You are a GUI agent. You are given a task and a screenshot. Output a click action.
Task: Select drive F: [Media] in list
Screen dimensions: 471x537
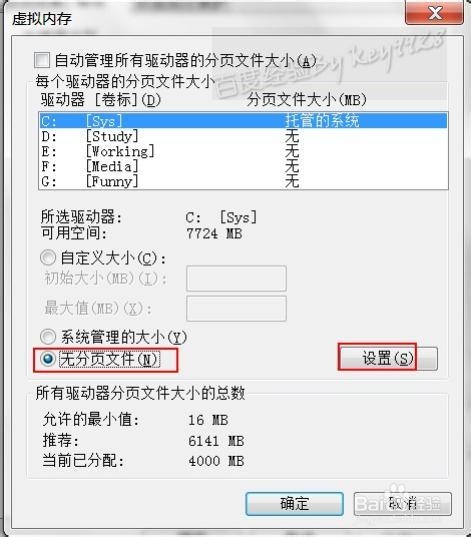click(x=243, y=166)
